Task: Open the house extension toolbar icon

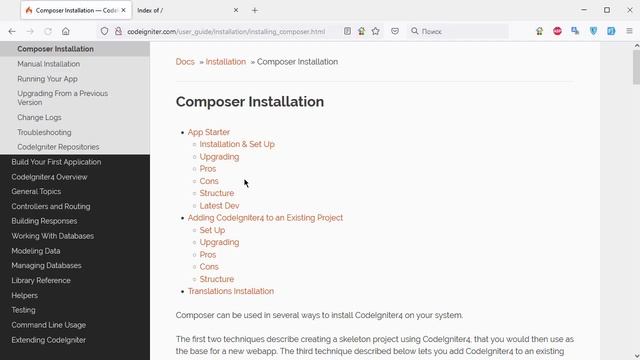Action: [x=540, y=31]
